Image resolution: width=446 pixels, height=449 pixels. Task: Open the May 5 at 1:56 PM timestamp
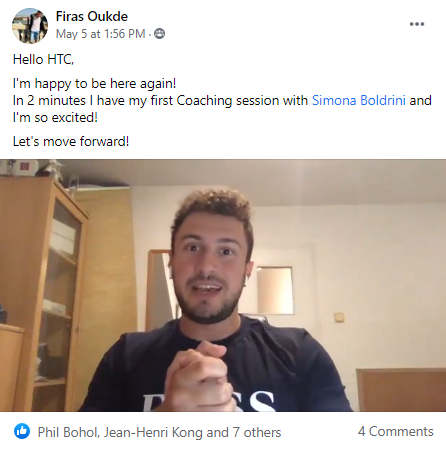point(101,34)
